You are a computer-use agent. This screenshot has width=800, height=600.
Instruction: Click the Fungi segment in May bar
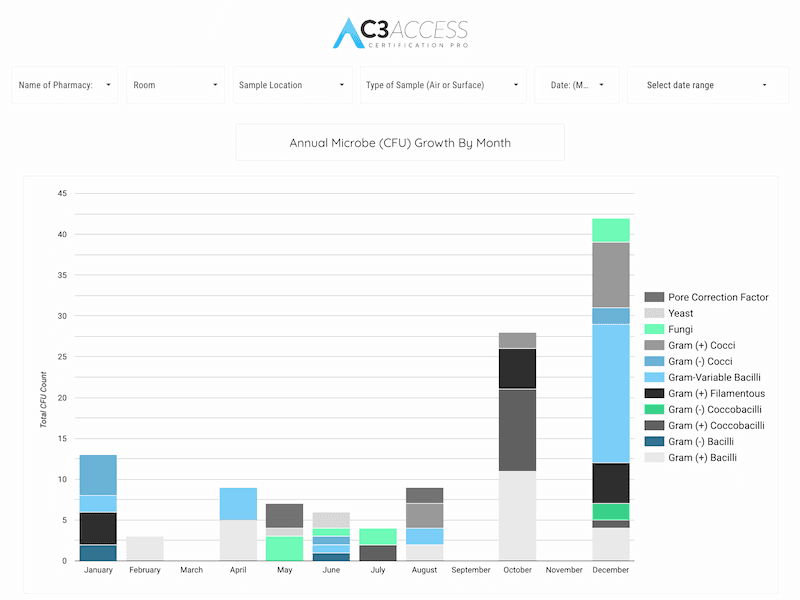click(285, 549)
